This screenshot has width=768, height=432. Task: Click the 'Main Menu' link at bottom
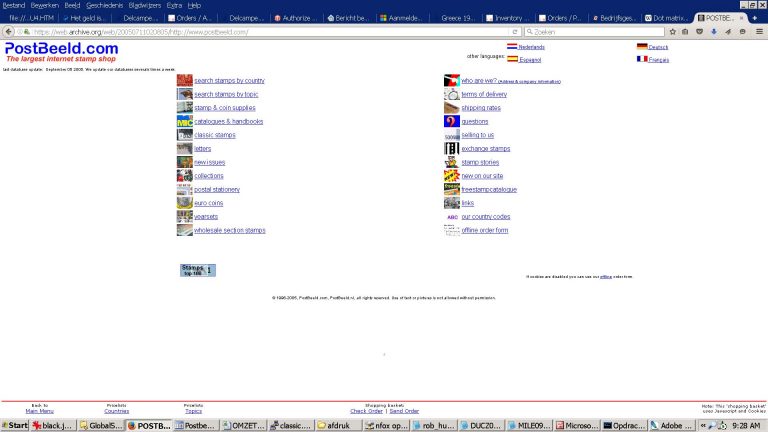click(40, 411)
